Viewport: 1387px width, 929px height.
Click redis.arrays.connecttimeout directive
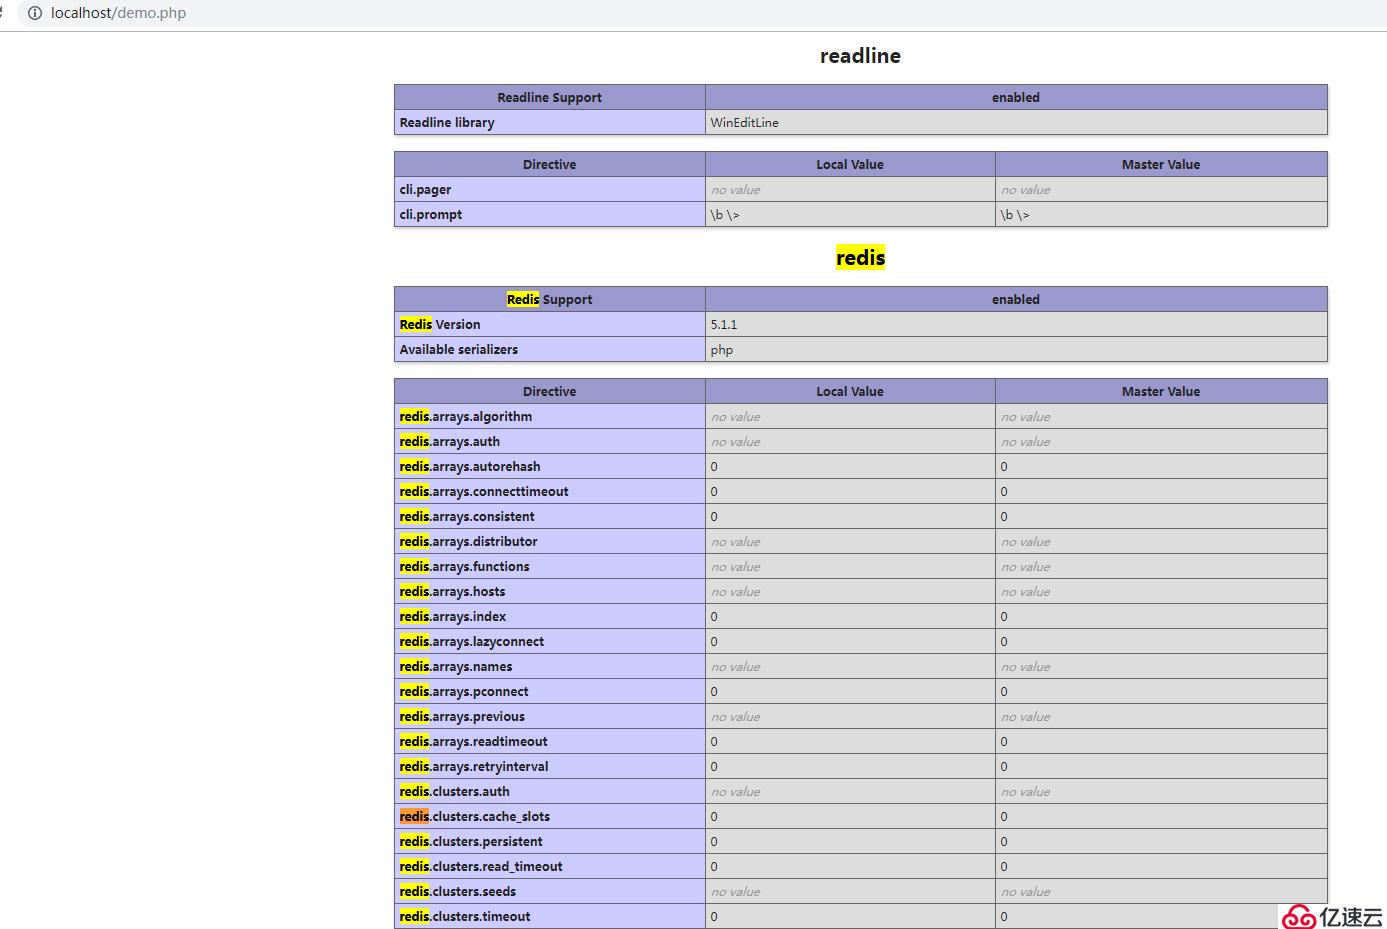click(484, 491)
